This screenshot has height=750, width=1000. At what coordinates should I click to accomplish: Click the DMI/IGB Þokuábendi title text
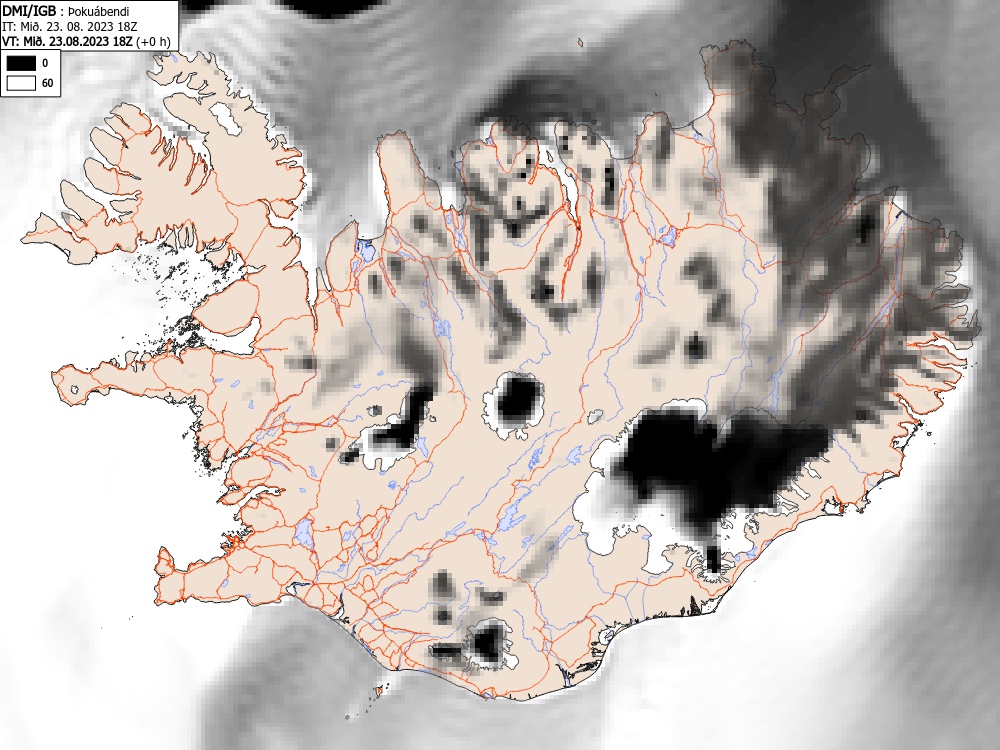tap(66, 11)
